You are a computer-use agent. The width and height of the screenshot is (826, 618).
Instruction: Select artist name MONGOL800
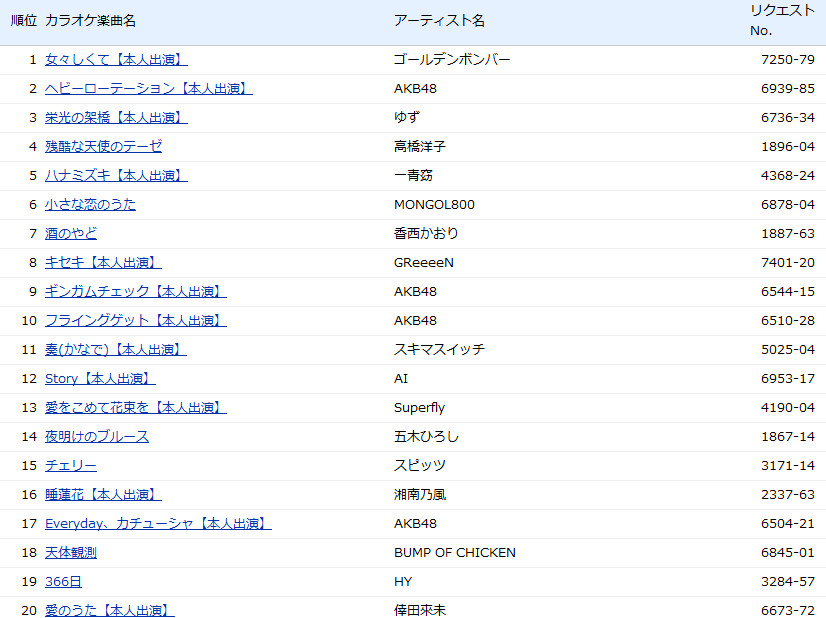[x=434, y=204]
